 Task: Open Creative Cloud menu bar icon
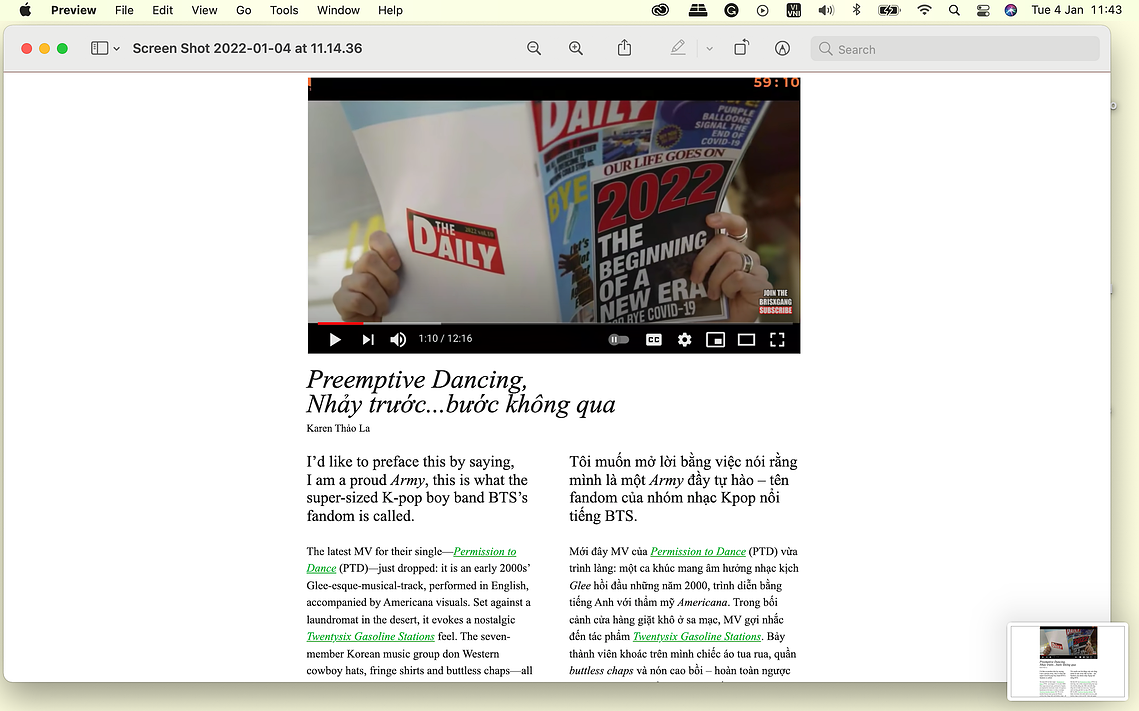pos(660,10)
